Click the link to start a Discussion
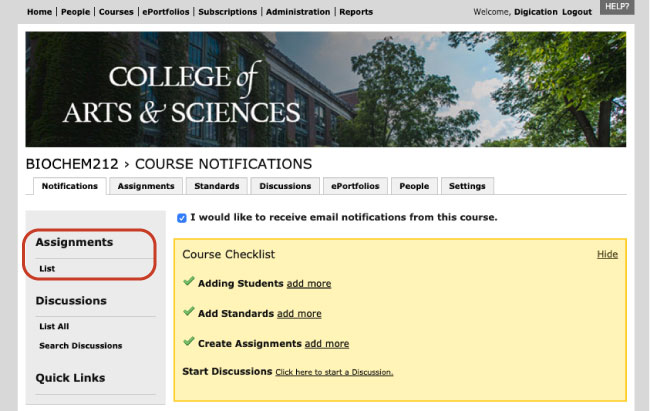The height and width of the screenshot is (411, 650). [x=334, y=372]
